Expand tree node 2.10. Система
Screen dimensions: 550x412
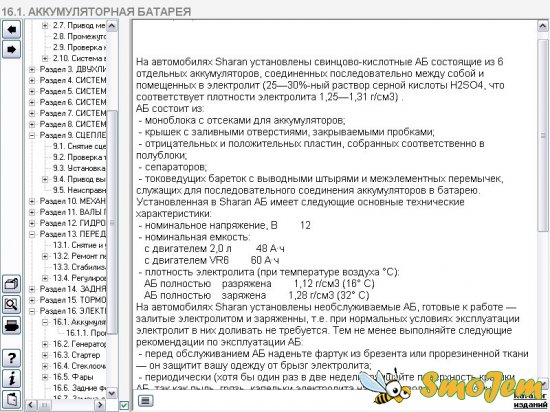[x=45, y=58]
